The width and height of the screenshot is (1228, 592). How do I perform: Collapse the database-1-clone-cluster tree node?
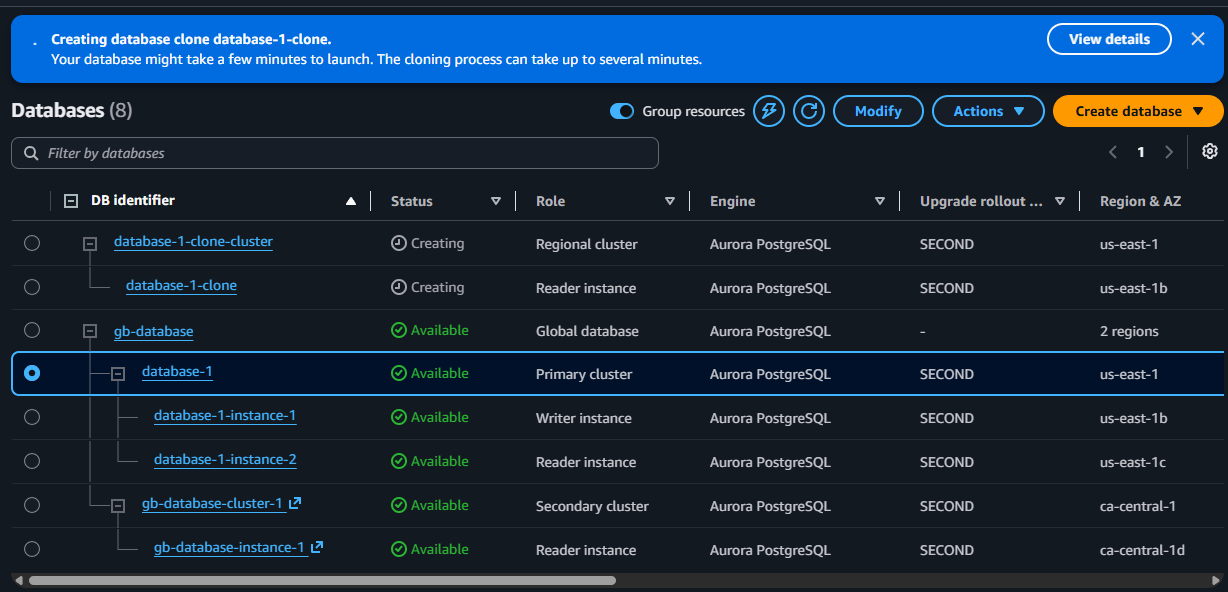click(x=90, y=243)
